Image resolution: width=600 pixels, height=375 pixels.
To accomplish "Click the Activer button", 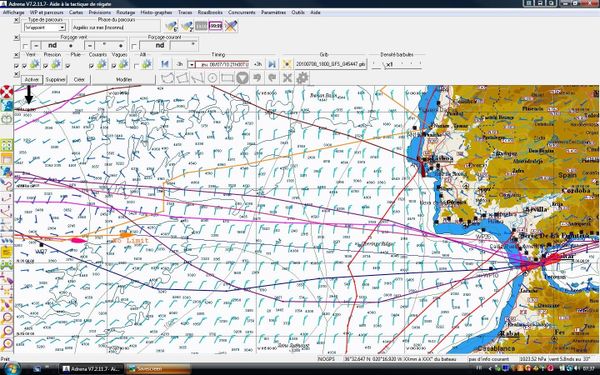I will tap(32, 80).
